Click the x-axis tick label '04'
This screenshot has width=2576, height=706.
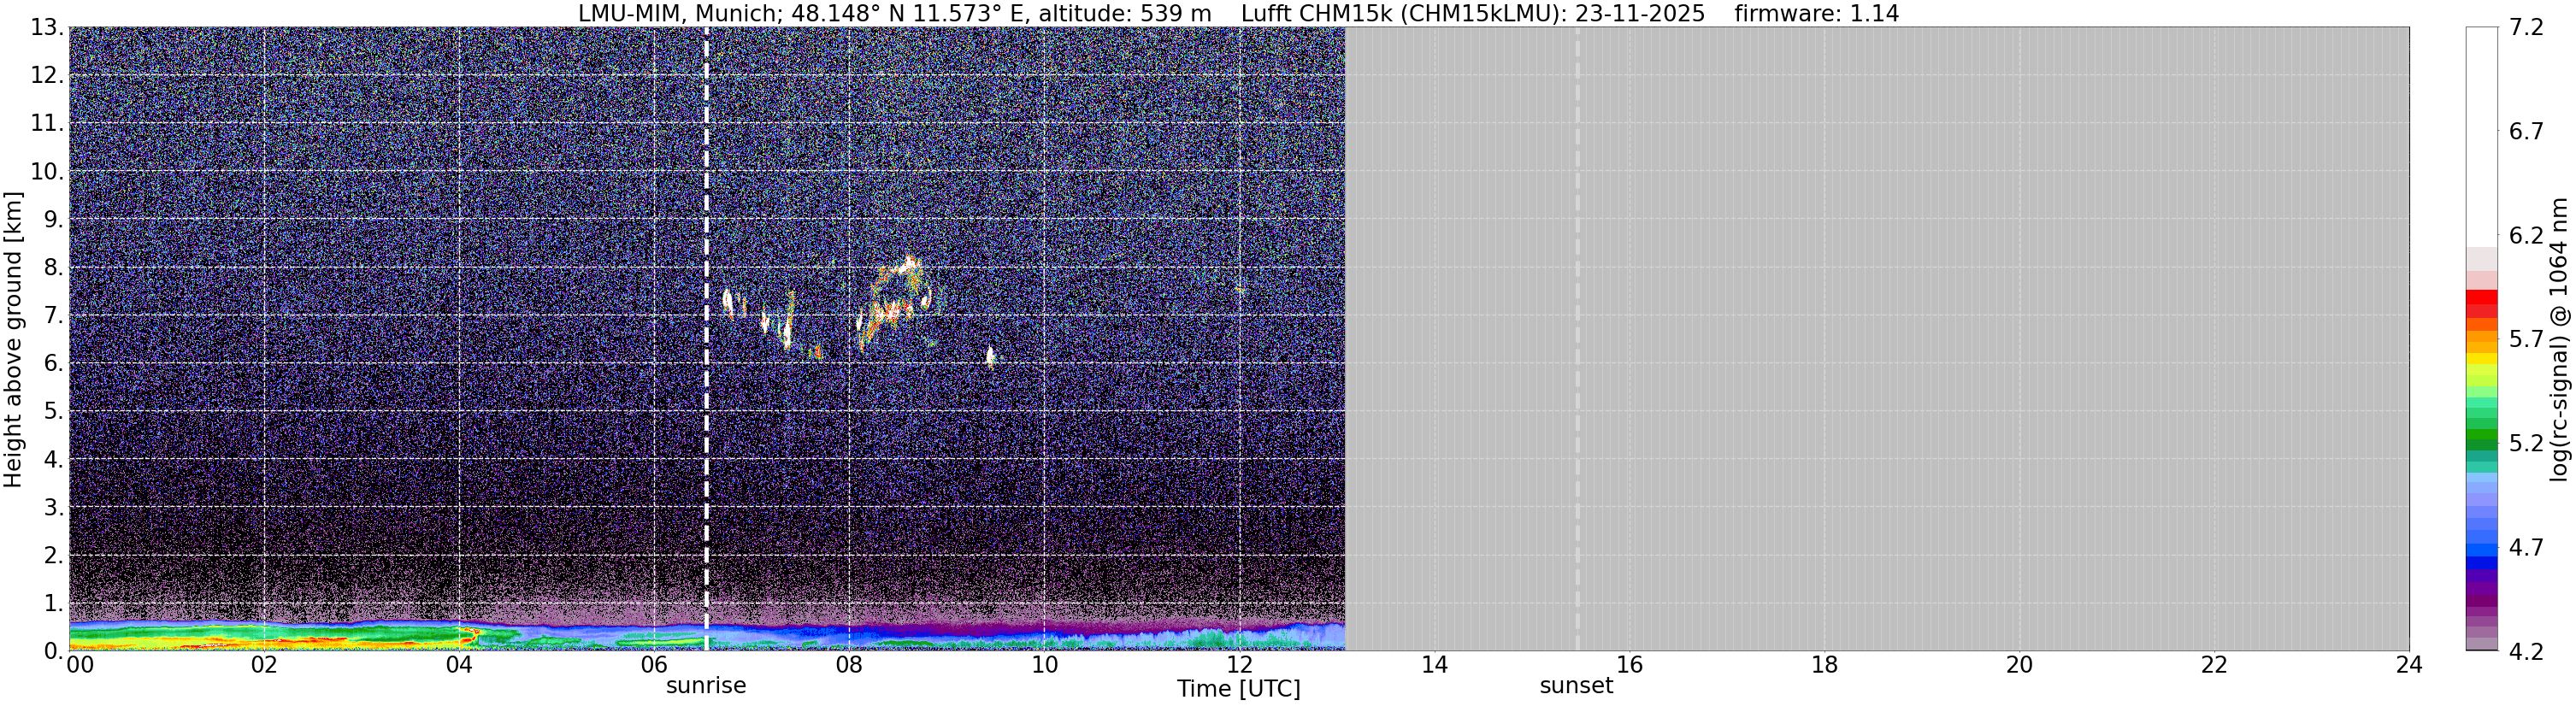[x=458, y=665]
